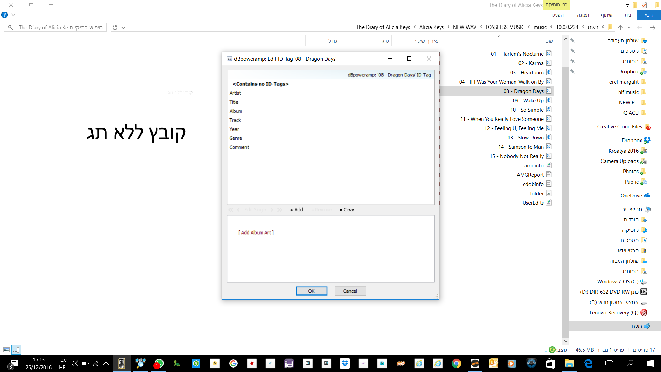Click file icon beside 02 - Karma

click(548, 63)
